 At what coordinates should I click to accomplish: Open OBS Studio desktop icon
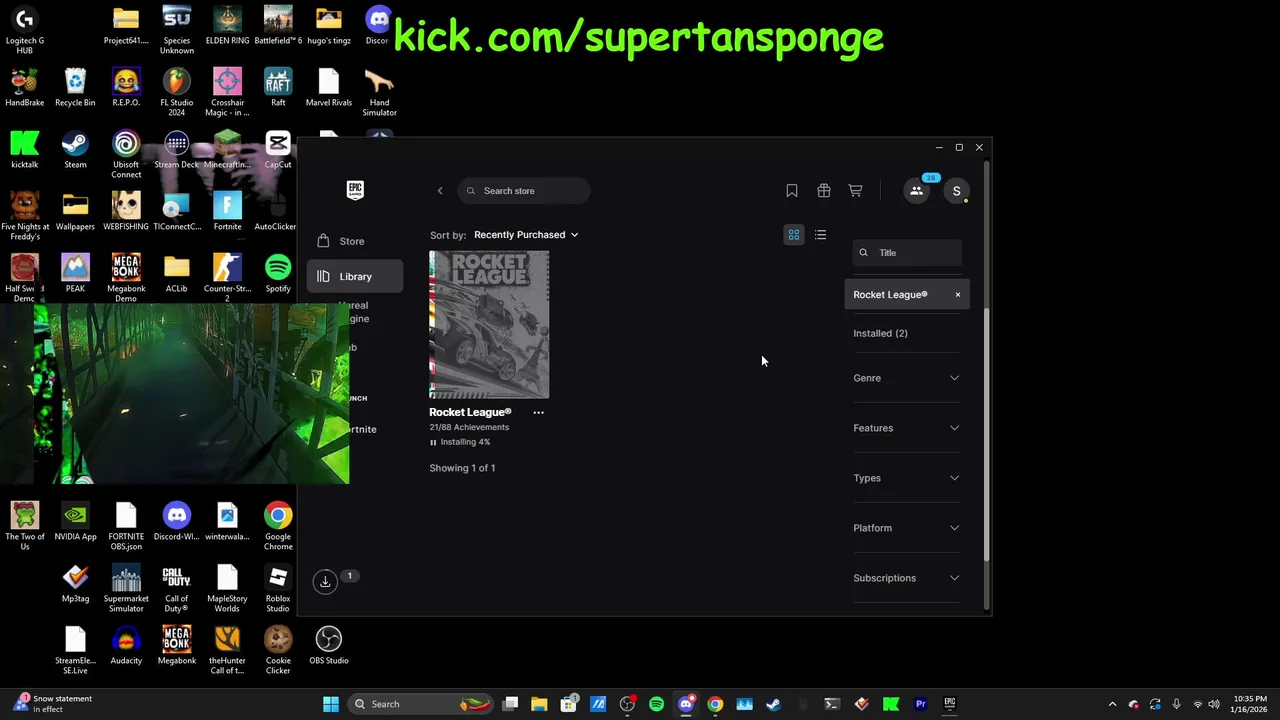click(329, 645)
